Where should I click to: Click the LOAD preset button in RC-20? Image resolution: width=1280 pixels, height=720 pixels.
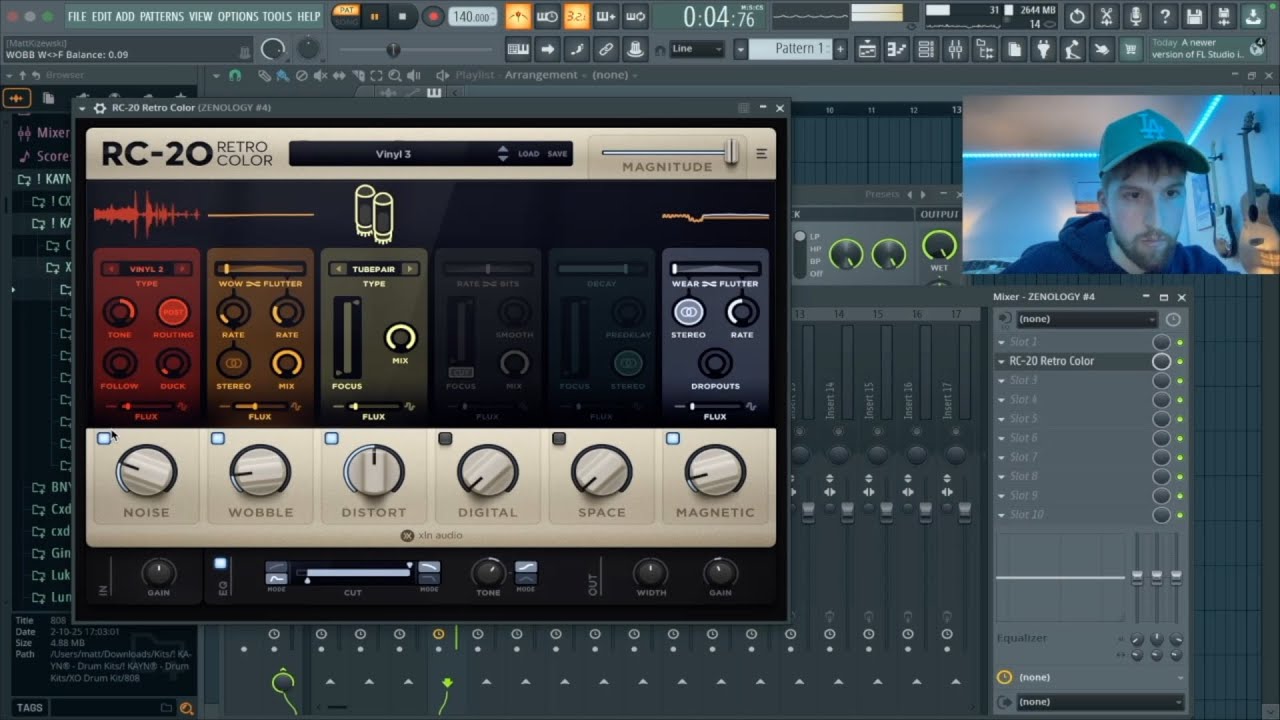528,154
